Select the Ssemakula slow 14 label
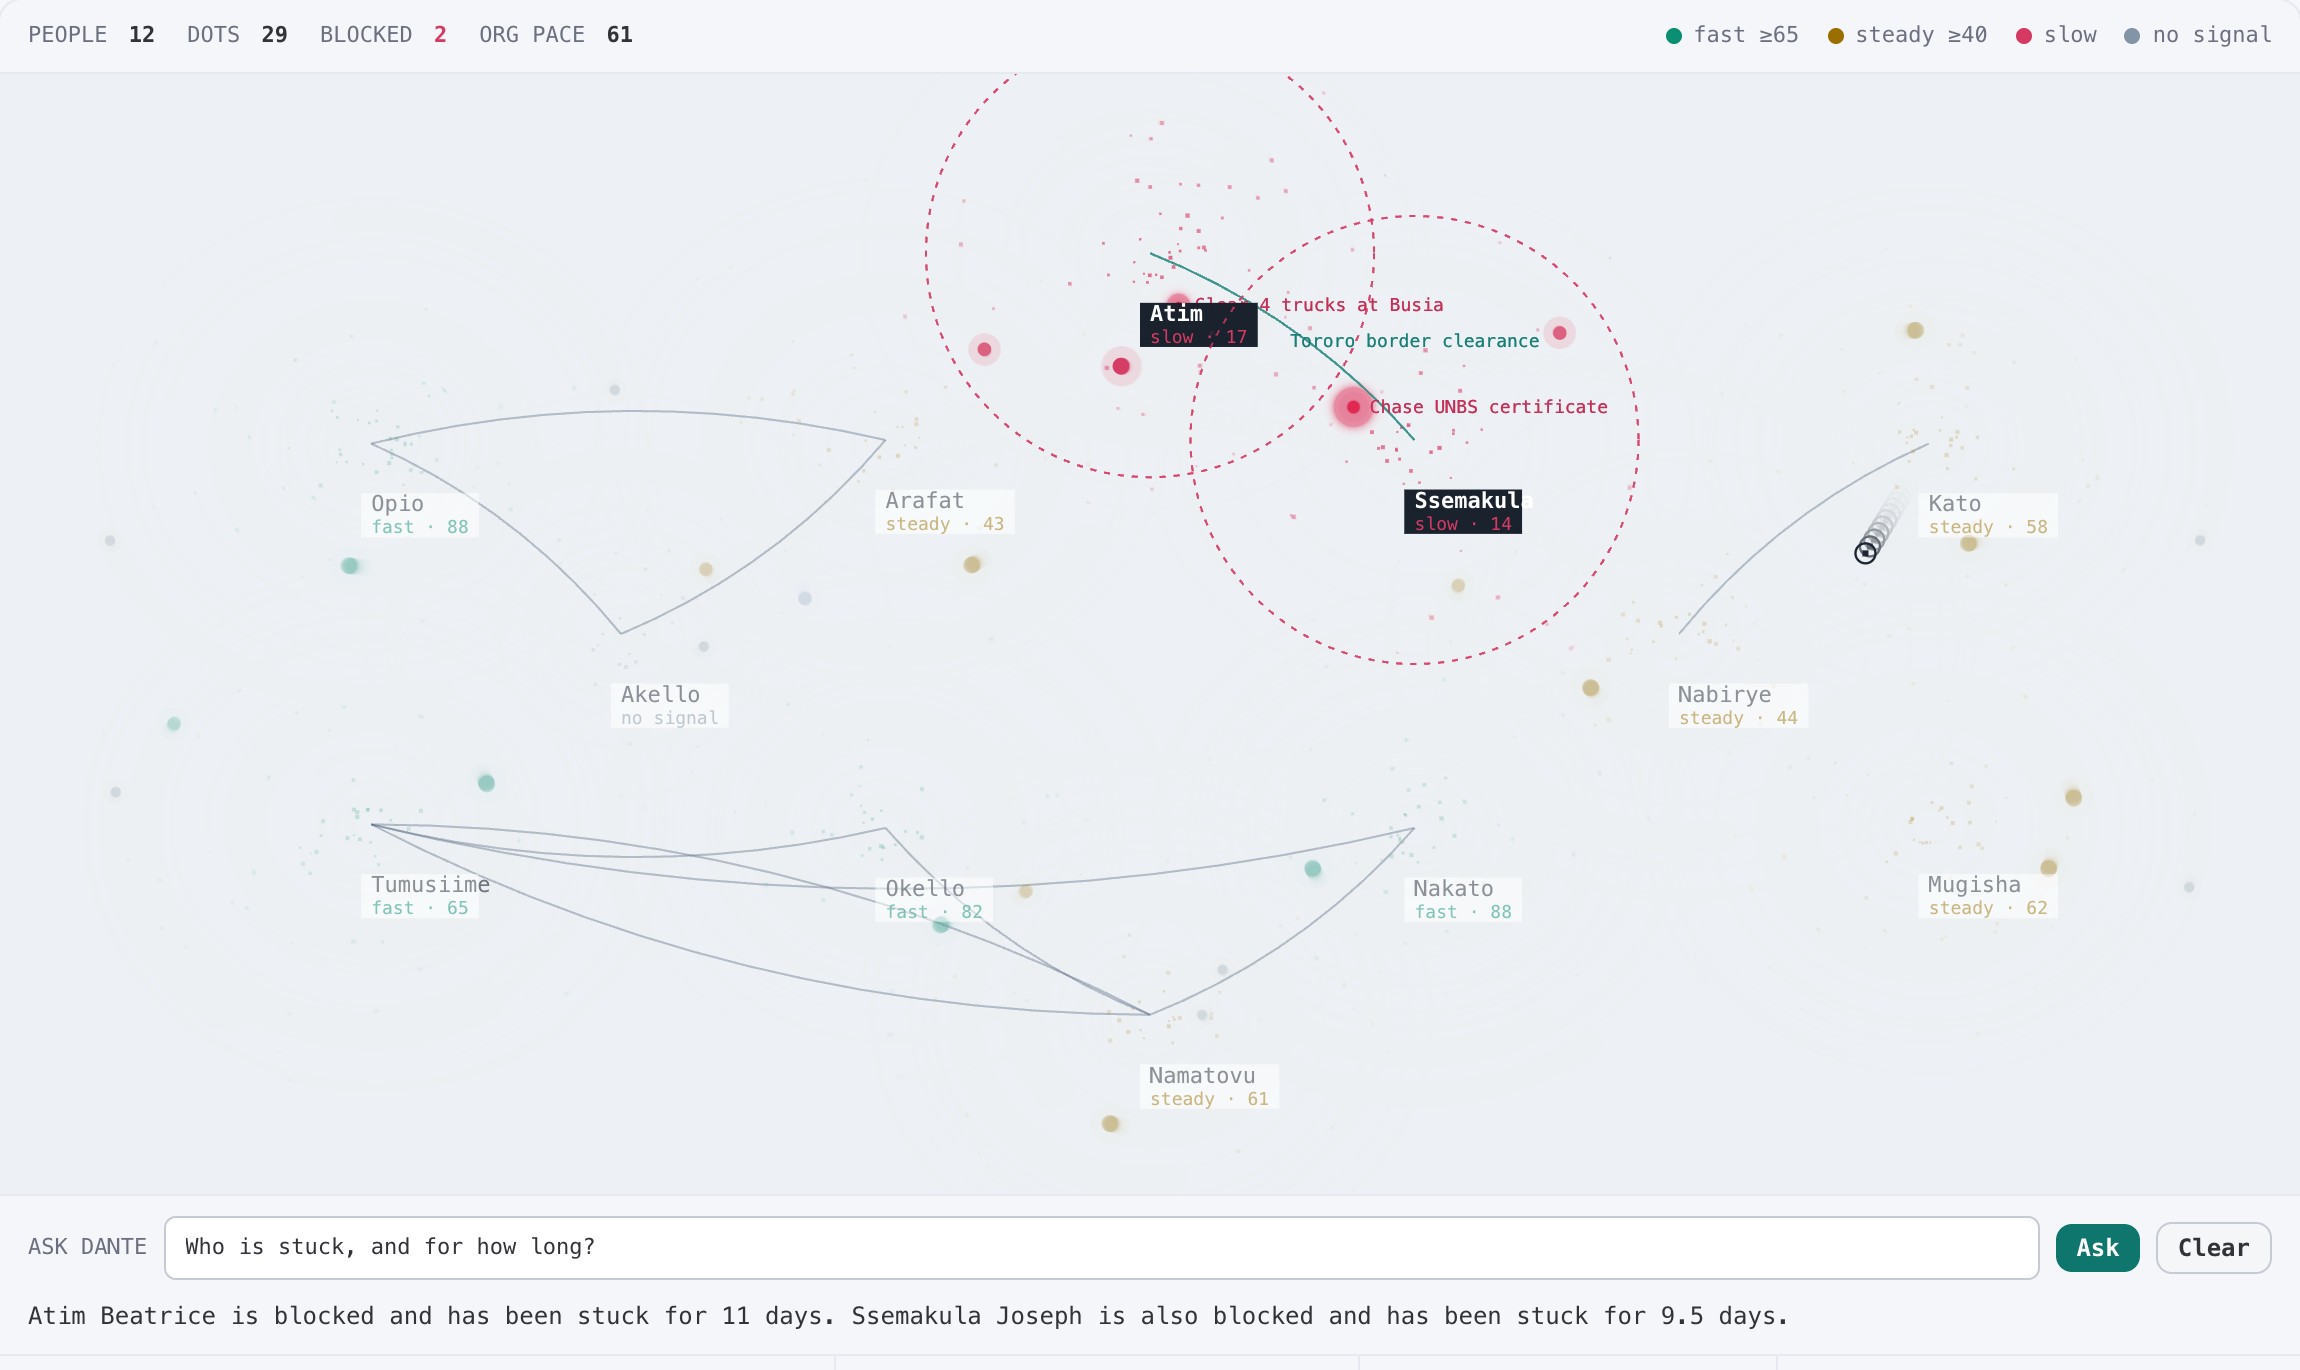Screen dimensions: 2300x1370 (1462, 511)
